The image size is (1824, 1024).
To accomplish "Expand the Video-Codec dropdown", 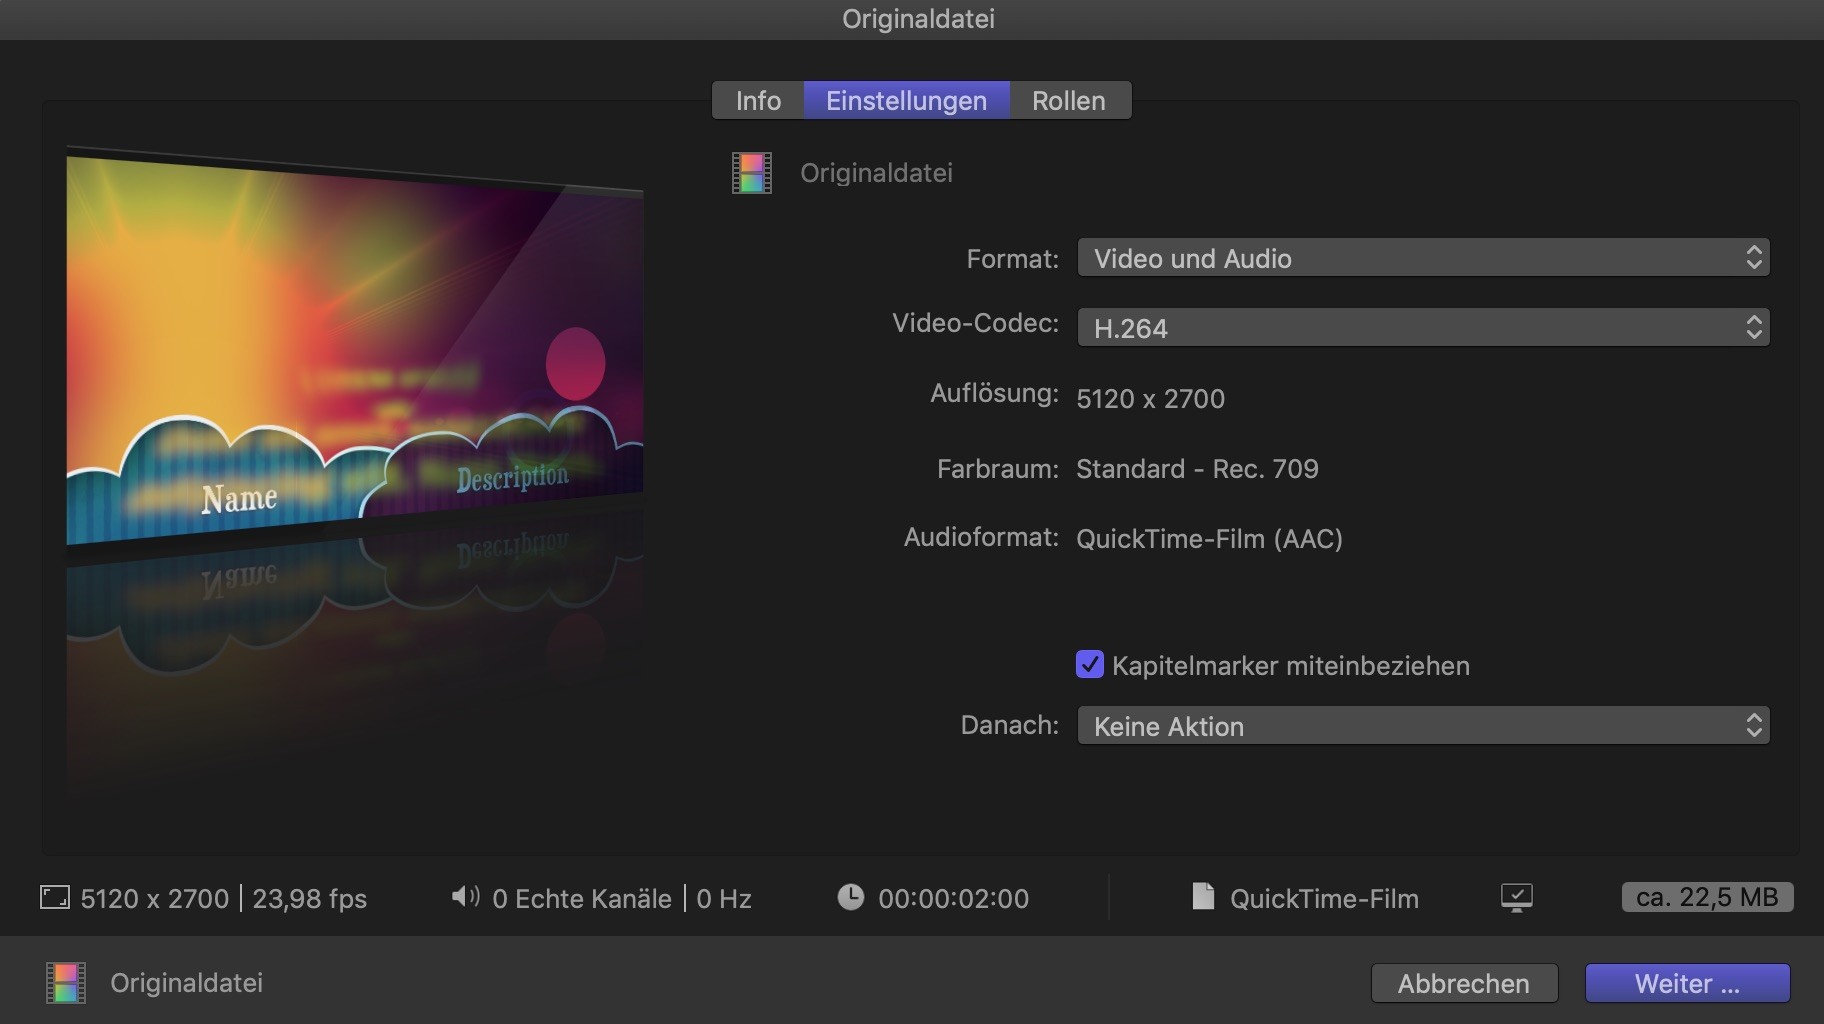I will click(1423, 328).
